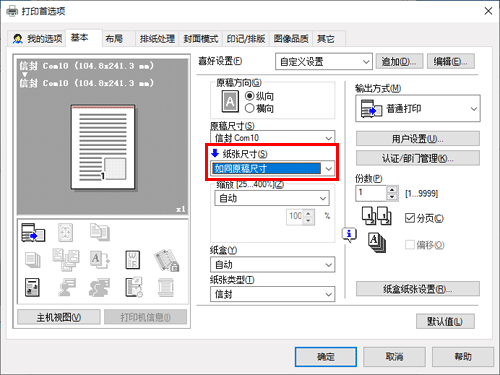Click greyed three scattered pages icon
The width and height of the screenshot is (500, 375).
click(x=66, y=260)
